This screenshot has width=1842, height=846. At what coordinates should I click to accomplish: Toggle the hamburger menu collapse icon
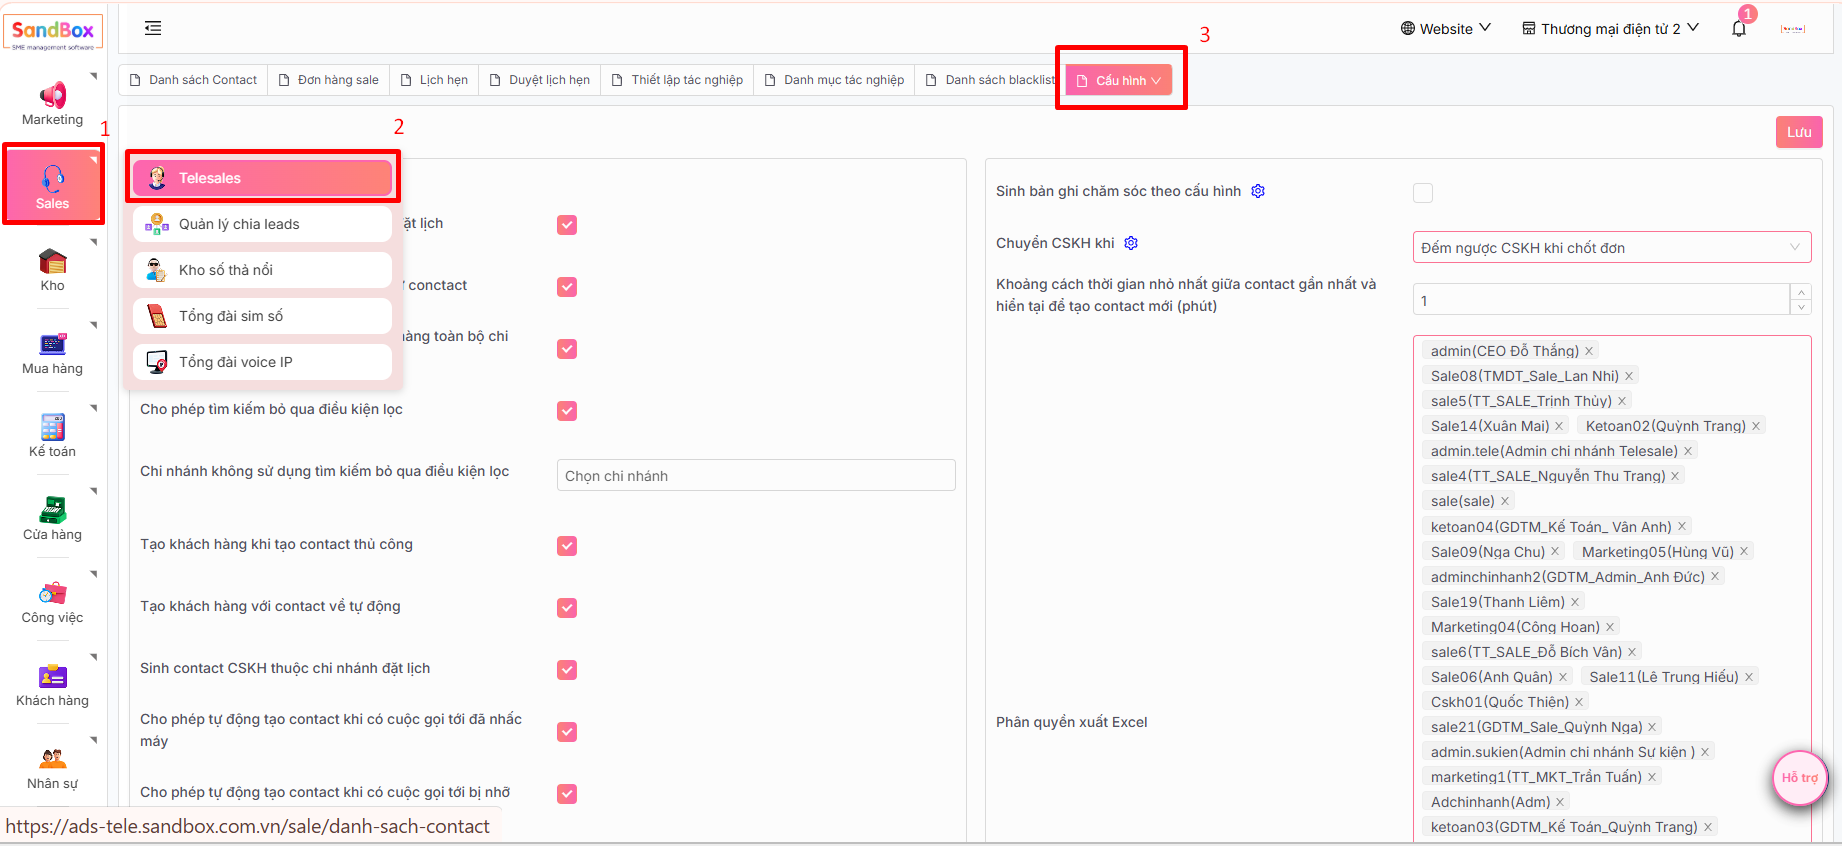tap(153, 28)
